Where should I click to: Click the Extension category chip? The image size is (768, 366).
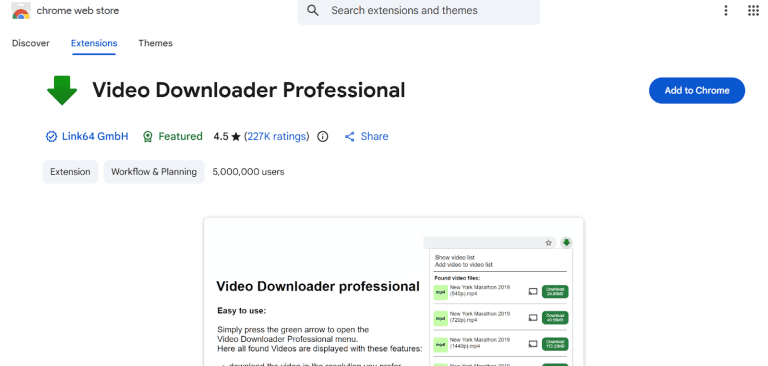point(70,172)
